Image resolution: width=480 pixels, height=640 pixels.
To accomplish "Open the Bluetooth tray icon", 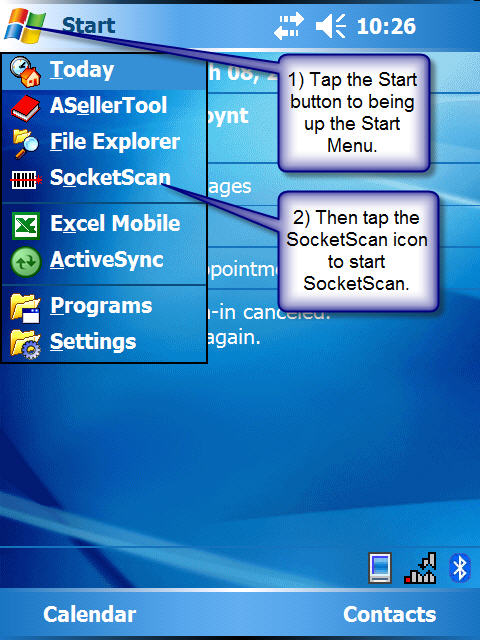I will point(460,568).
